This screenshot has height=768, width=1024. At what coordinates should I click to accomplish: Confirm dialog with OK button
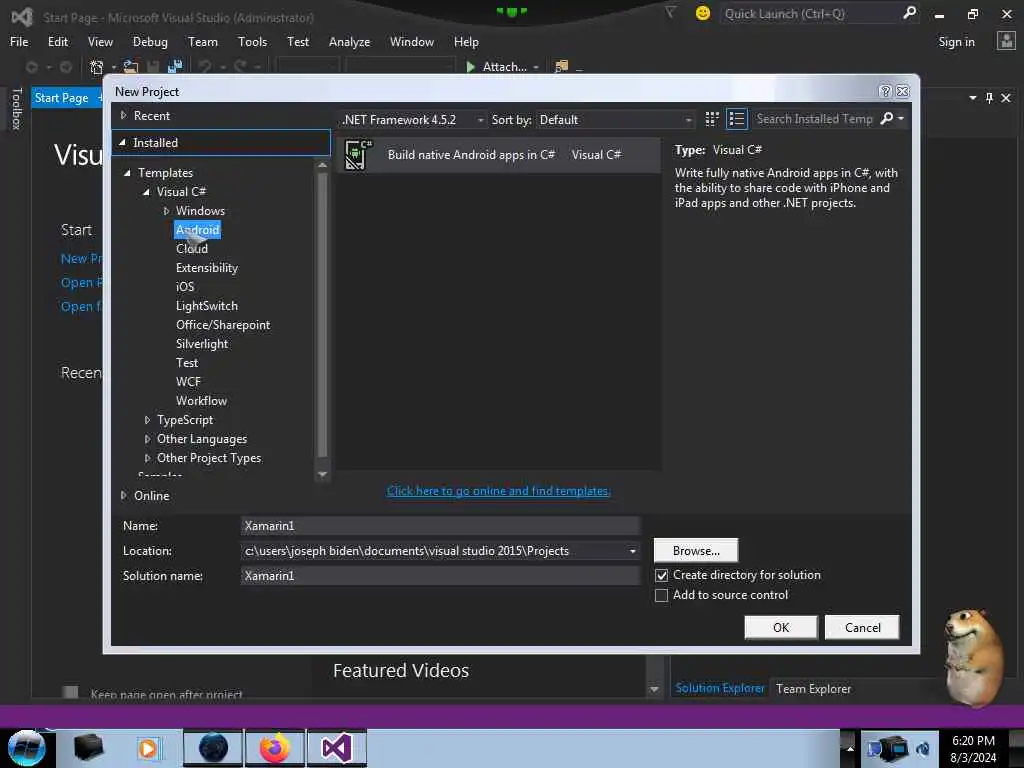point(781,628)
